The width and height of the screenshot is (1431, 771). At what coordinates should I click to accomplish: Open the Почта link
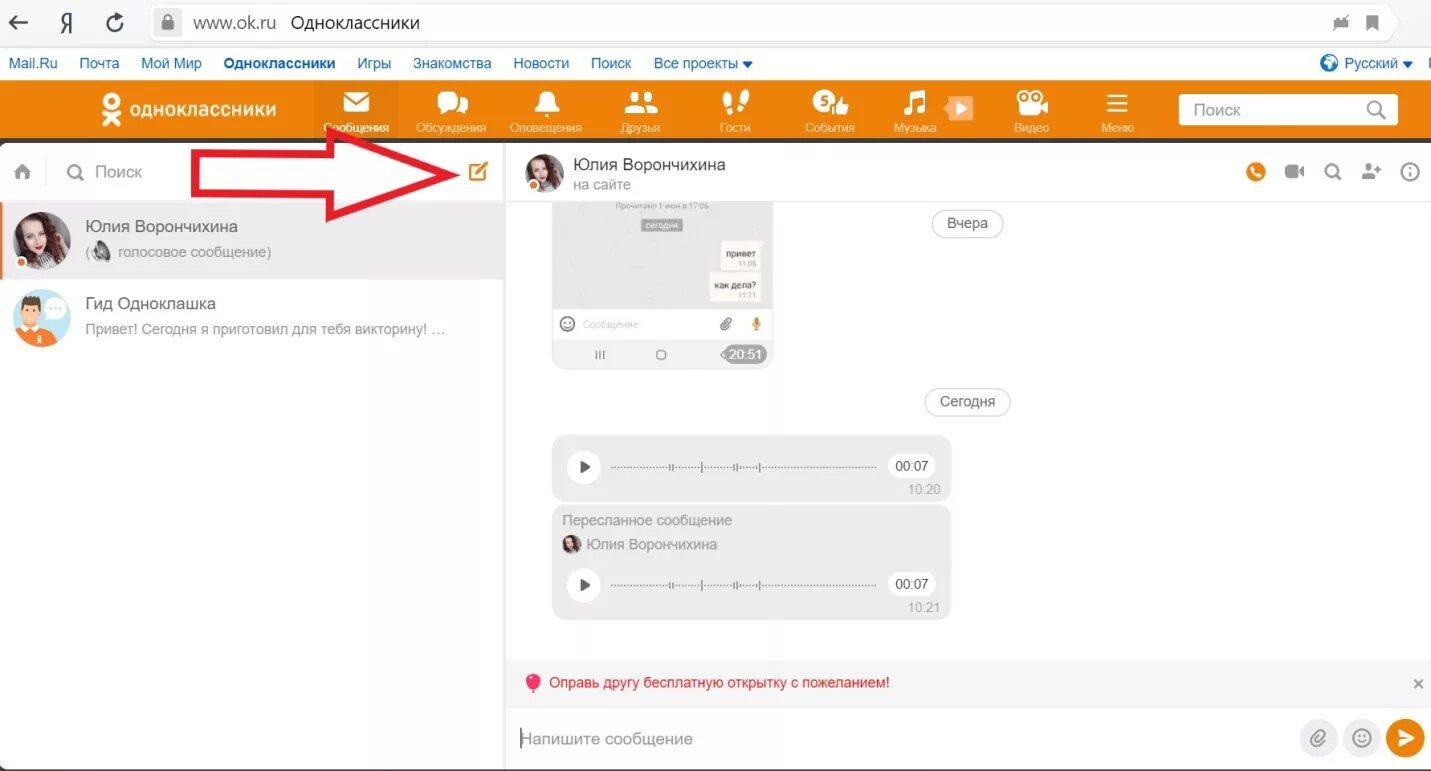pos(99,63)
